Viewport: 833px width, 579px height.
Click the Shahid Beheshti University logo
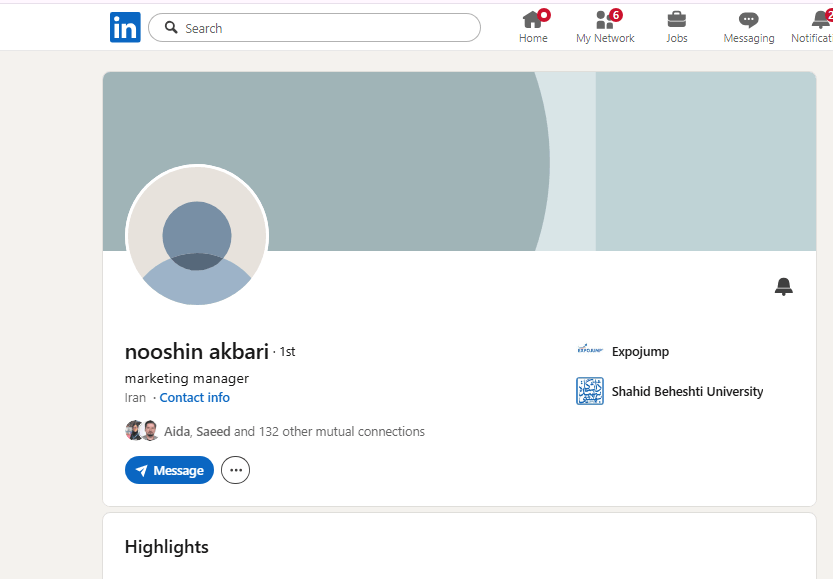pyautogui.click(x=590, y=391)
